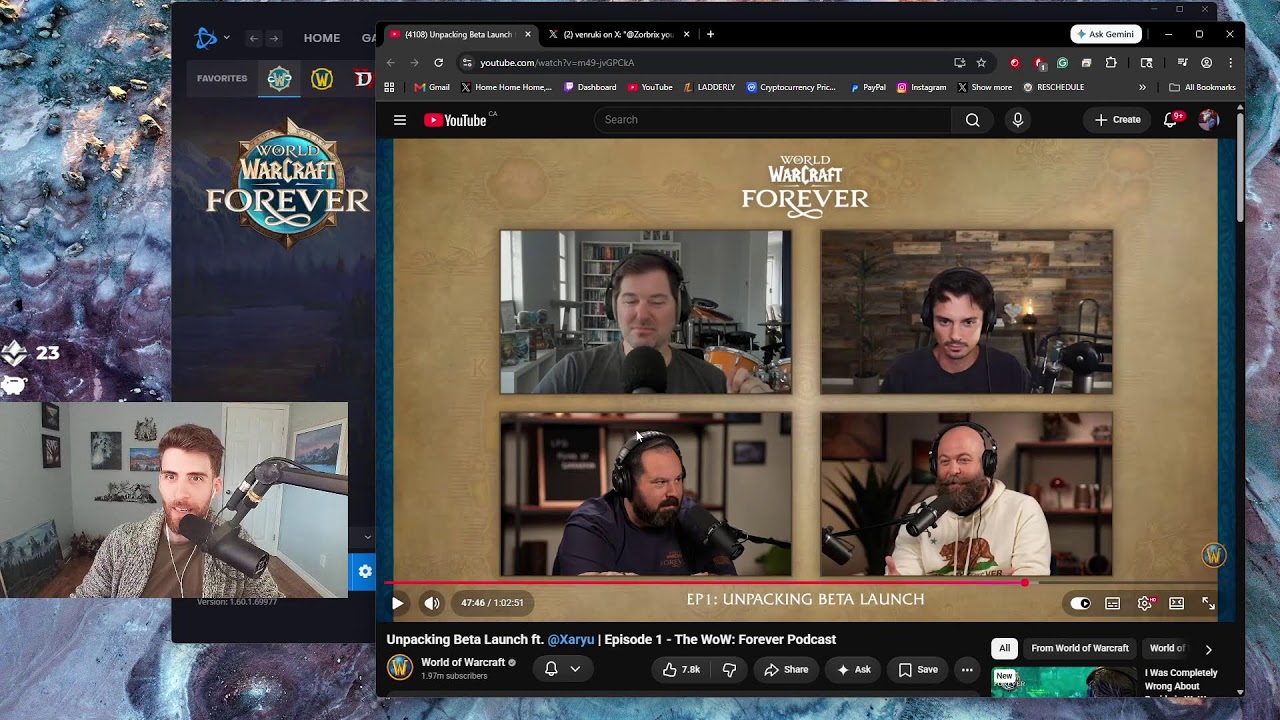Bookmark this page with the star
This screenshot has height=720, width=1280.
click(x=981, y=62)
